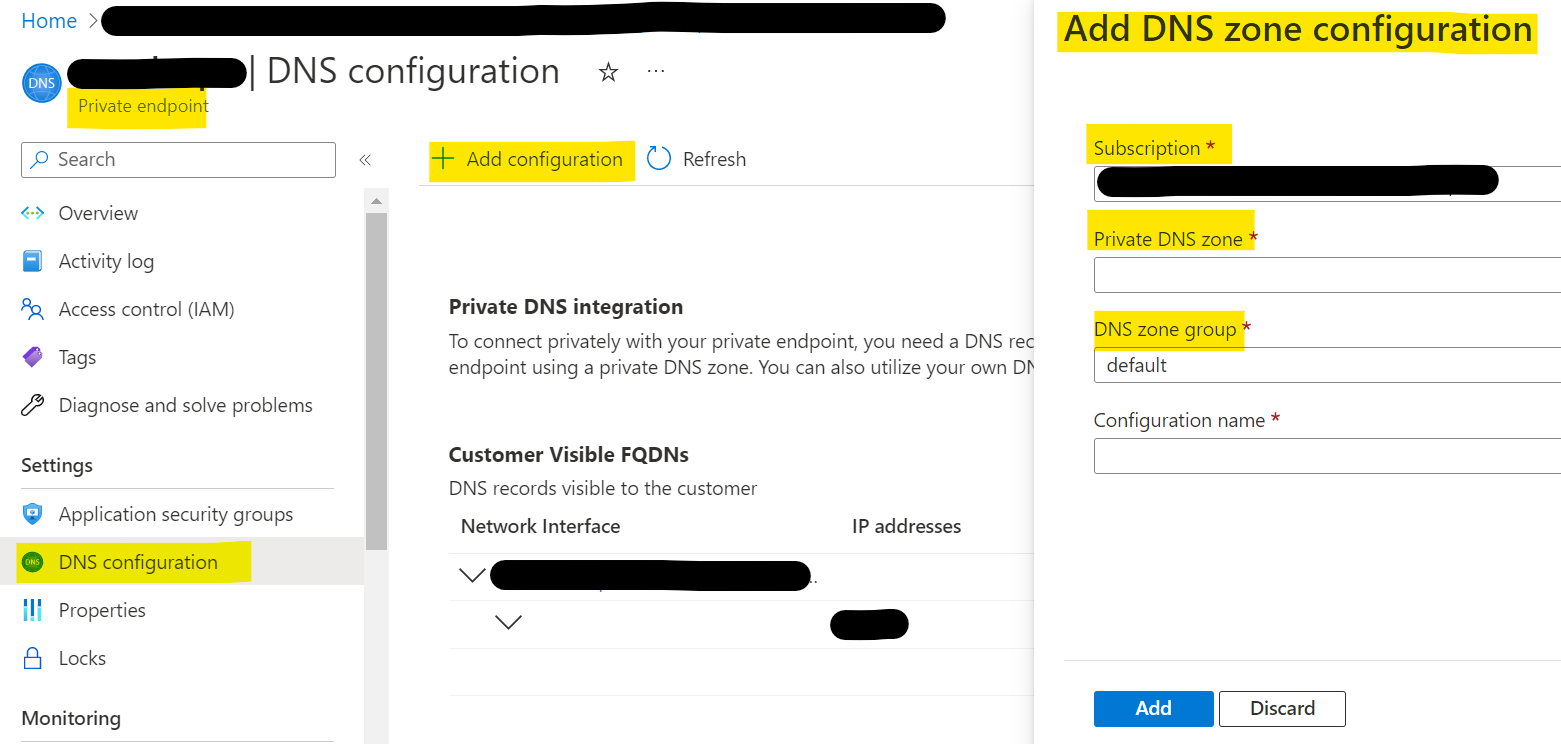This screenshot has height=744, width=1561.
Task: Click the Tags icon in sidebar
Action: pyautogui.click(x=32, y=357)
